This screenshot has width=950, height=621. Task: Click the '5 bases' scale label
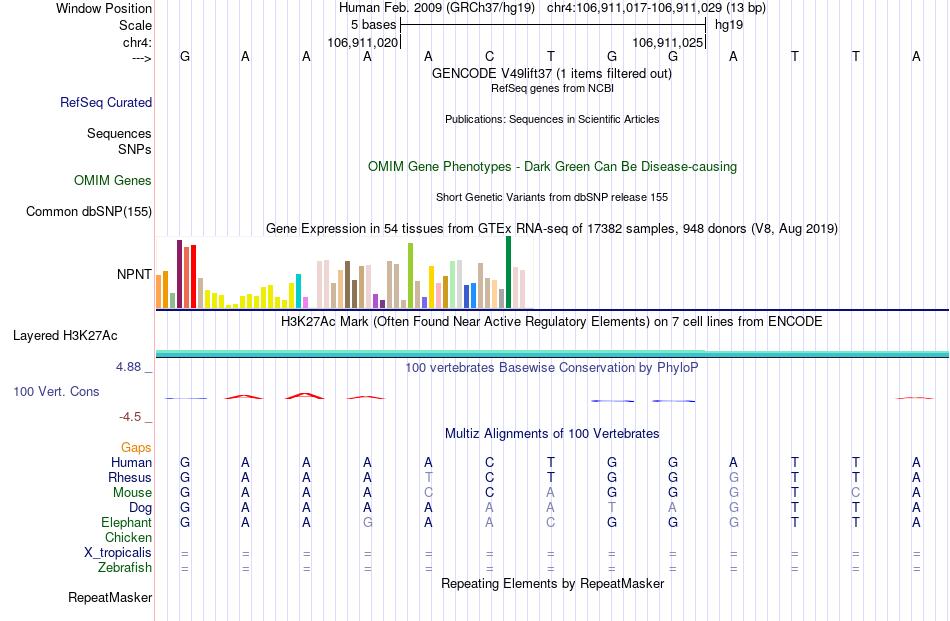373,25
